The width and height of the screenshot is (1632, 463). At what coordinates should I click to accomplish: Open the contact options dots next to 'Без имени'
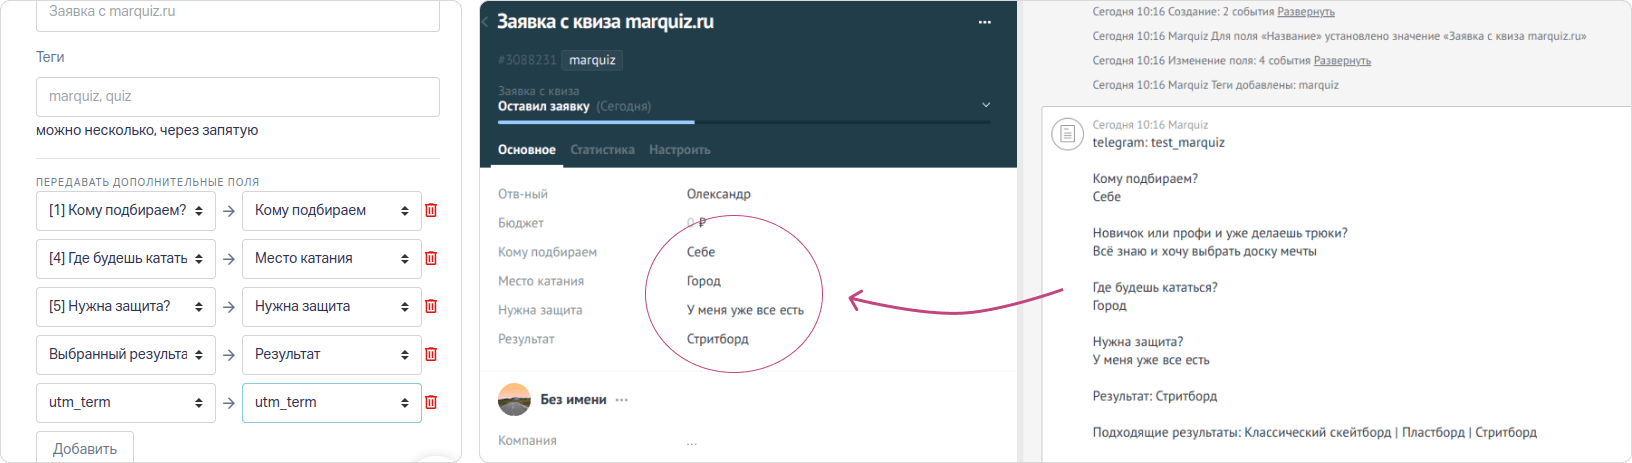[x=622, y=400]
